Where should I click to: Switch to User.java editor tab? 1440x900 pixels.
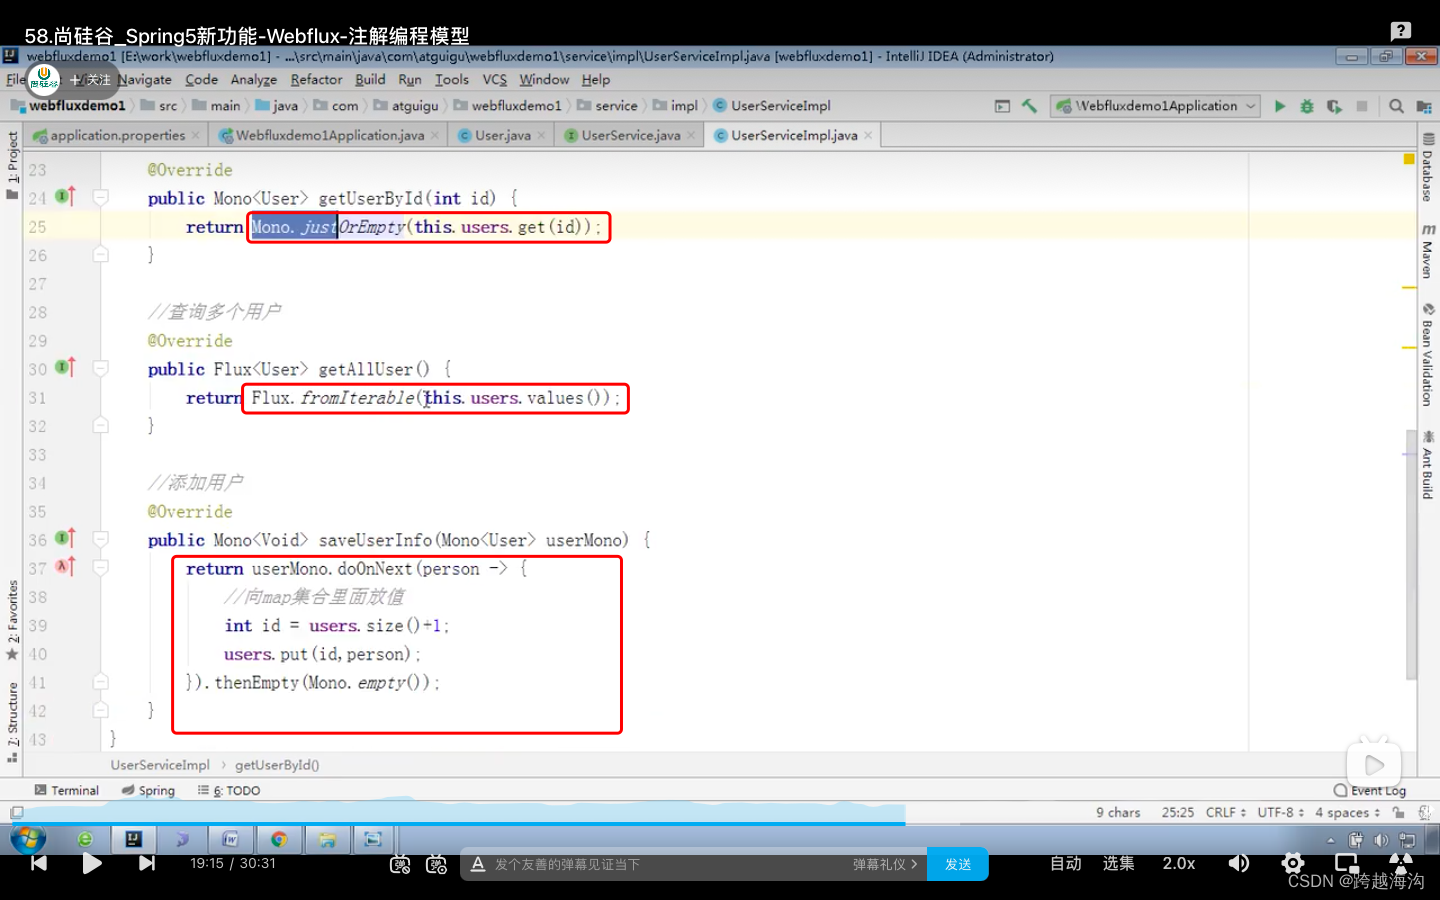(502, 135)
